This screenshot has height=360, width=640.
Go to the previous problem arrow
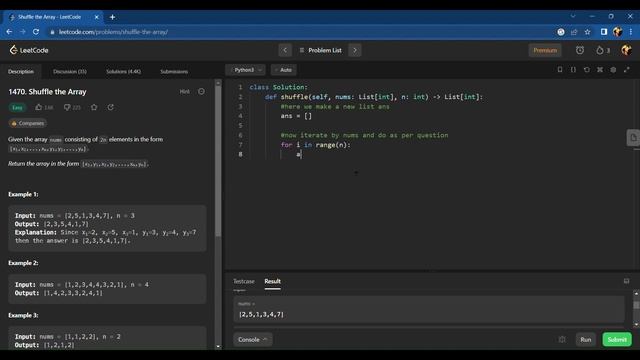tap(285, 50)
